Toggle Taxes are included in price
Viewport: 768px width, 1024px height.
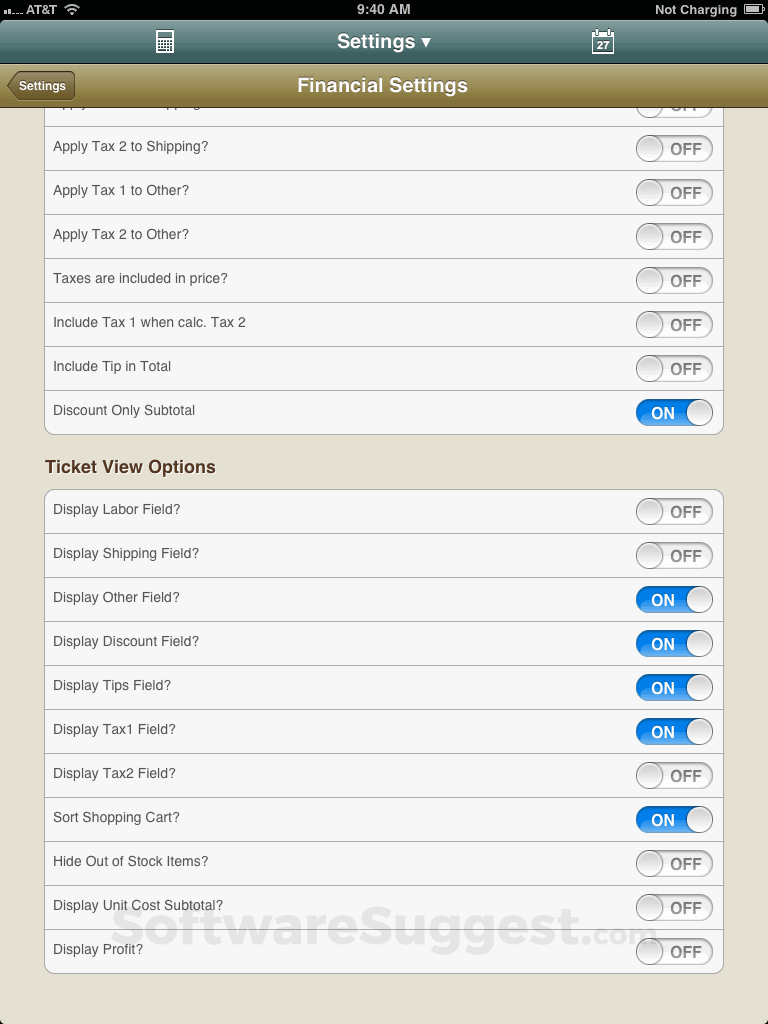coord(674,281)
